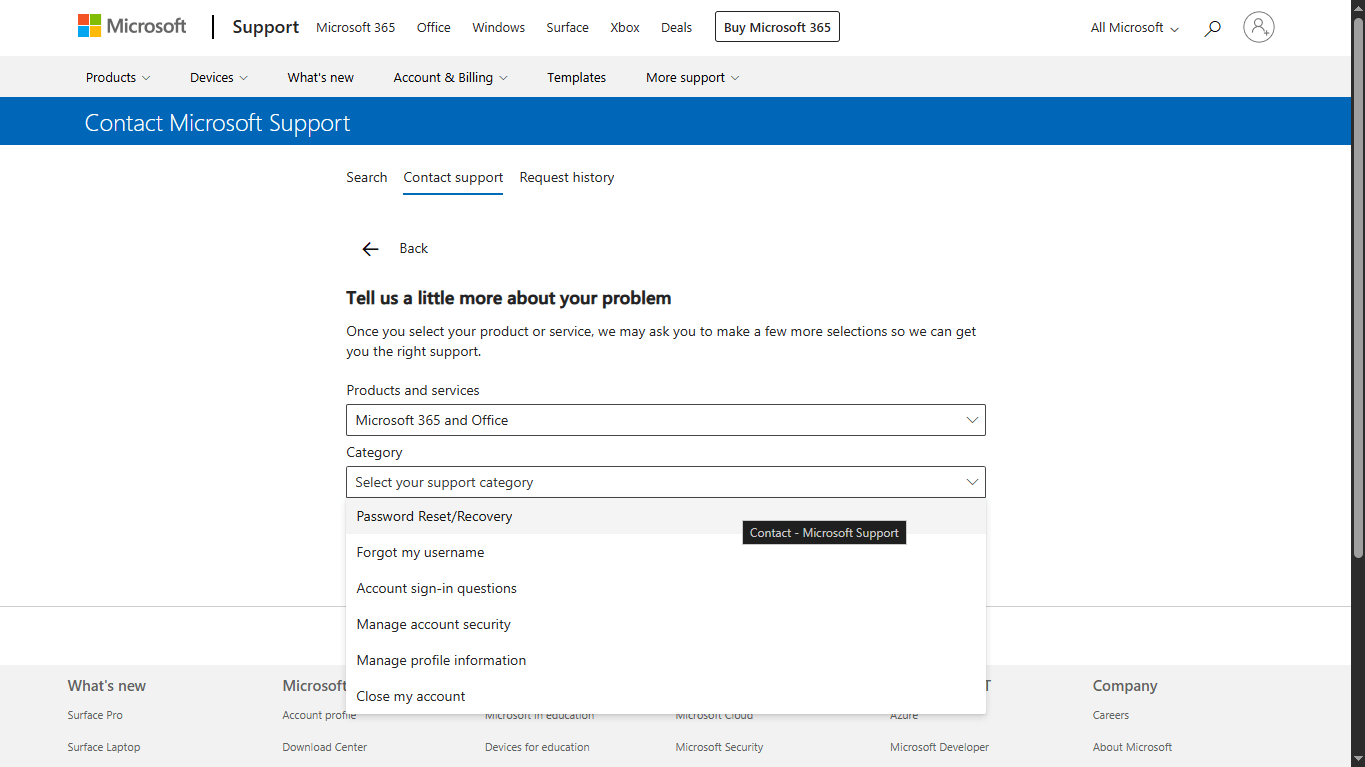Click the account sign-in avatar icon
The height and width of the screenshot is (767, 1365).
(1259, 27)
